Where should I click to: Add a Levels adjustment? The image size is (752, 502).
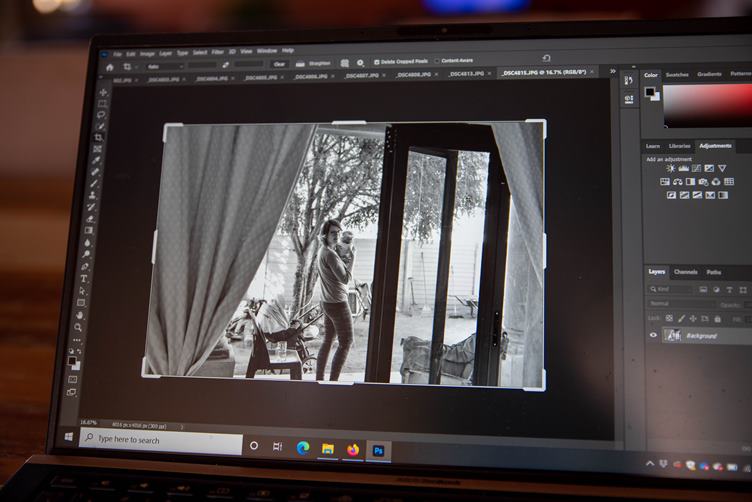(684, 168)
